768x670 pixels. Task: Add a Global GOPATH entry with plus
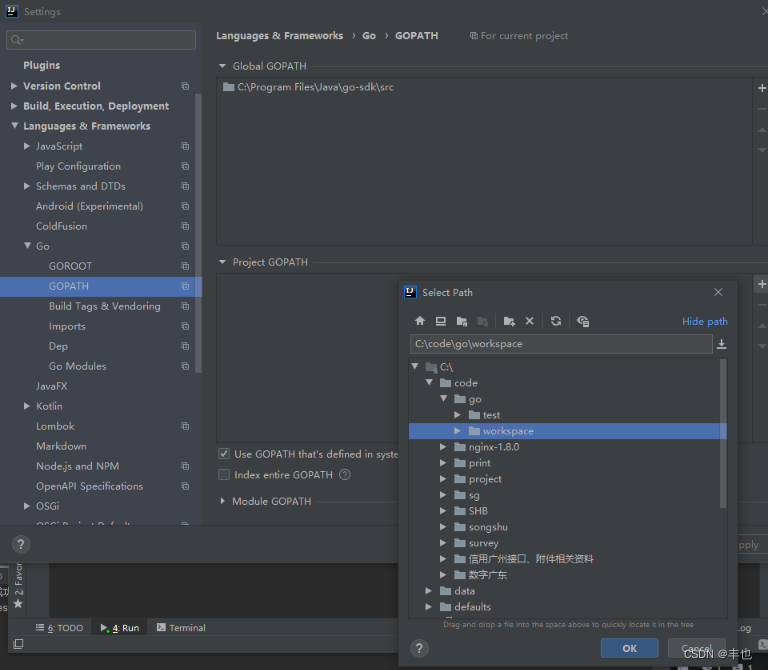coord(762,88)
